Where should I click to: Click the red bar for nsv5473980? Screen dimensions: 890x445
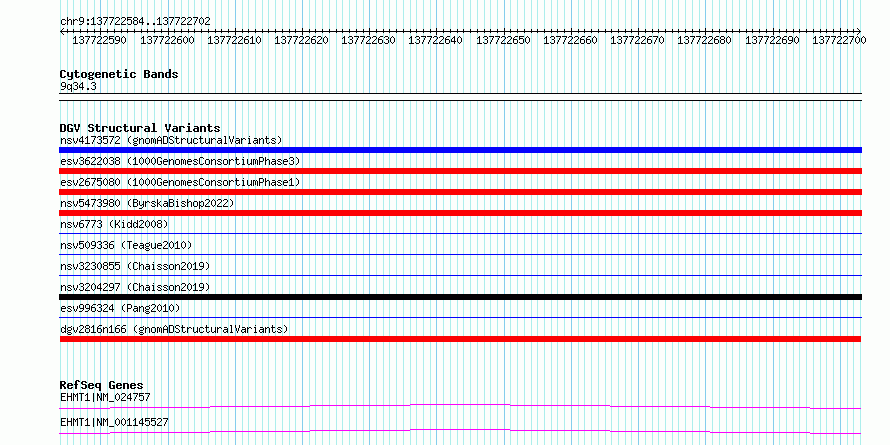click(x=460, y=213)
